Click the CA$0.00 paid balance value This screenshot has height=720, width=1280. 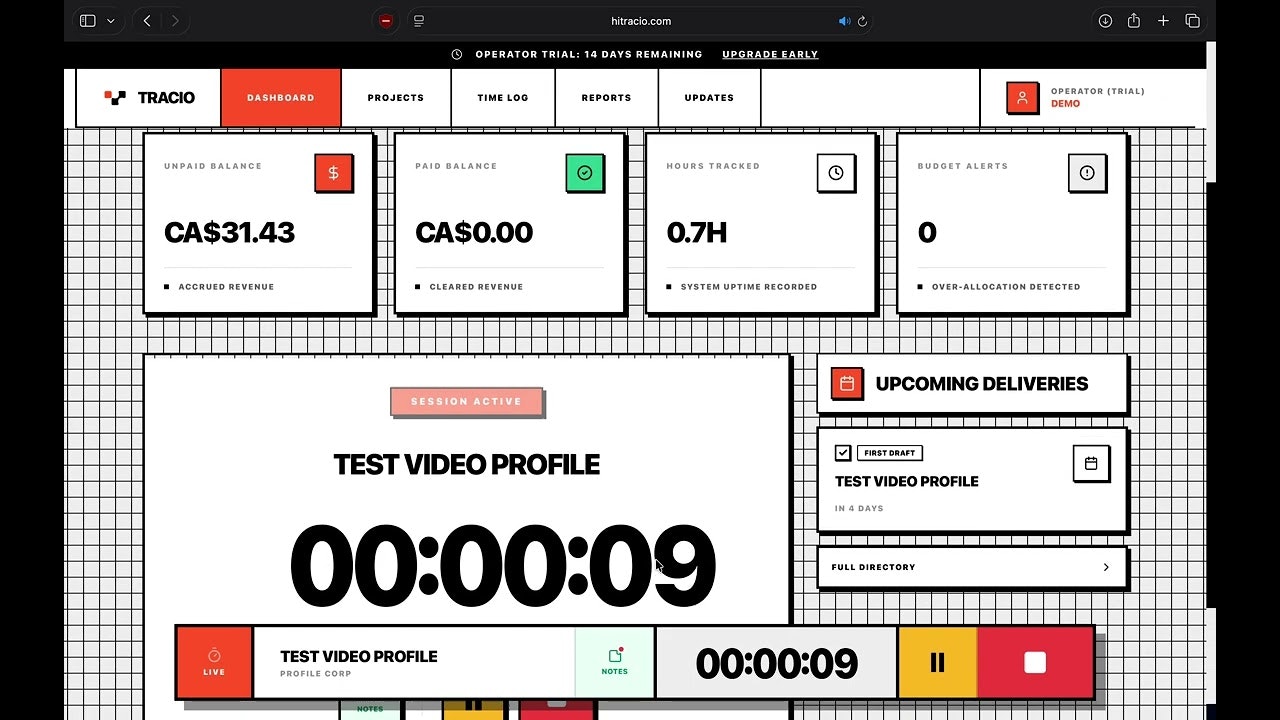(x=474, y=233)
